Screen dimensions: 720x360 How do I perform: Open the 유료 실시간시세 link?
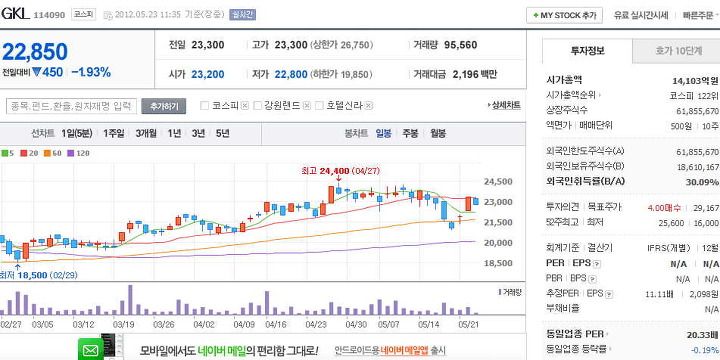(641, 15)
